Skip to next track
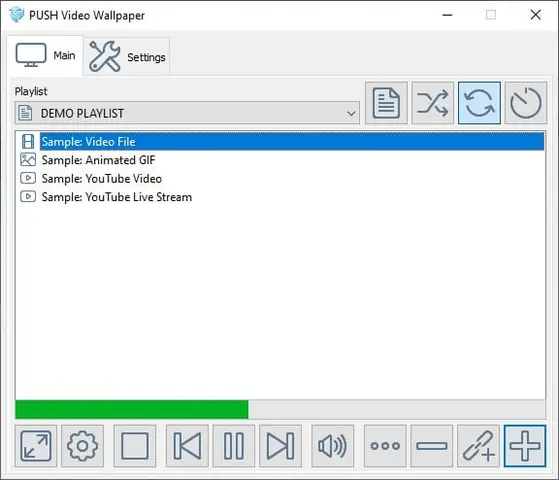 (x=281, y=446)
